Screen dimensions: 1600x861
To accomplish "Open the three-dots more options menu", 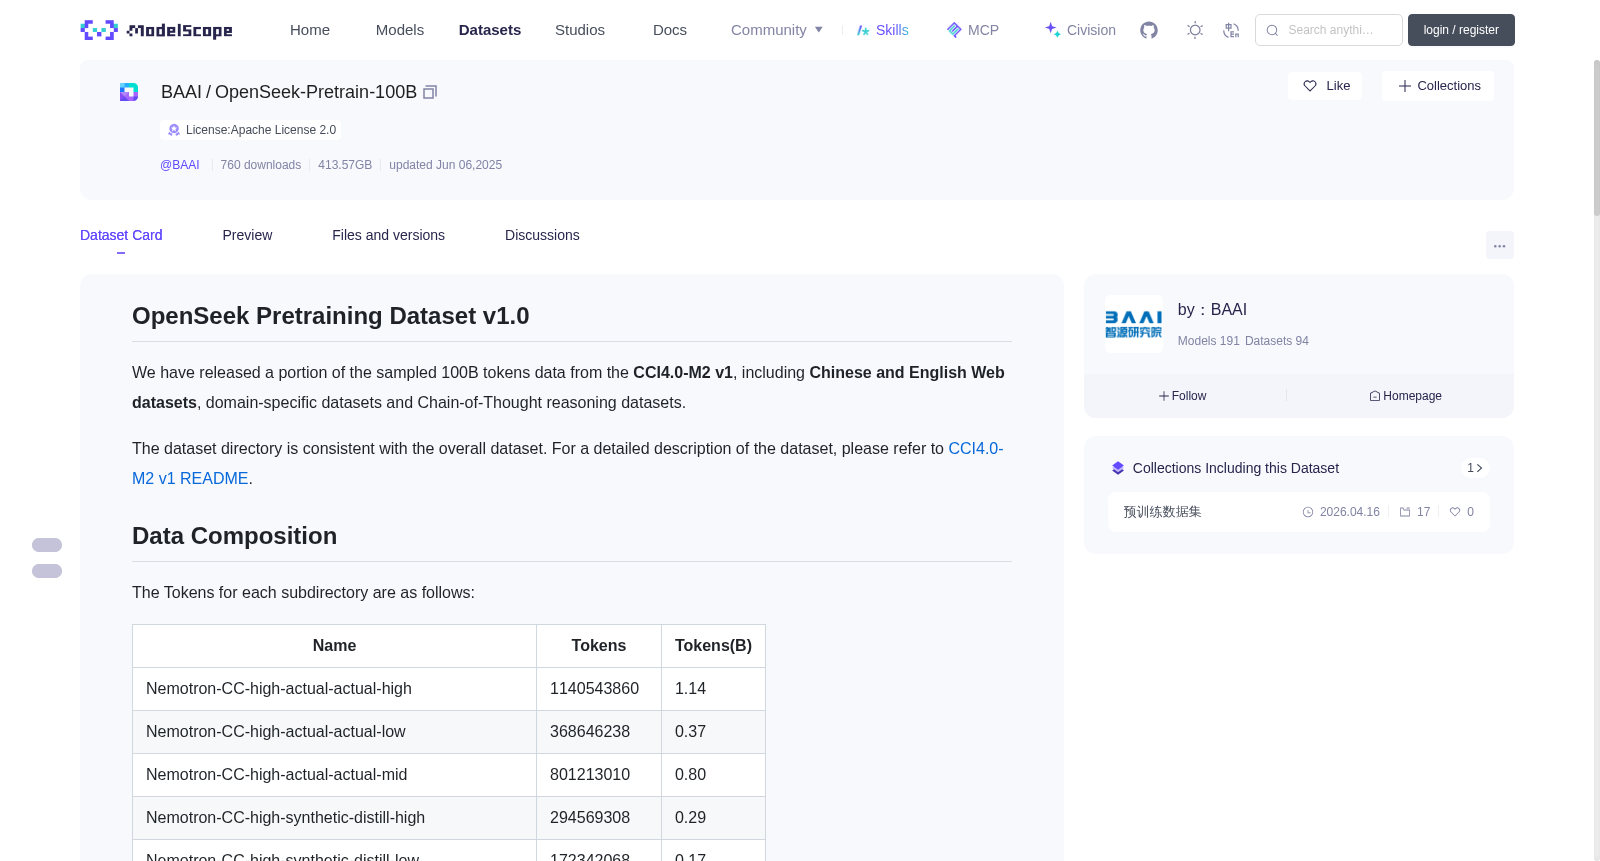I will [x=1499, y=245].
